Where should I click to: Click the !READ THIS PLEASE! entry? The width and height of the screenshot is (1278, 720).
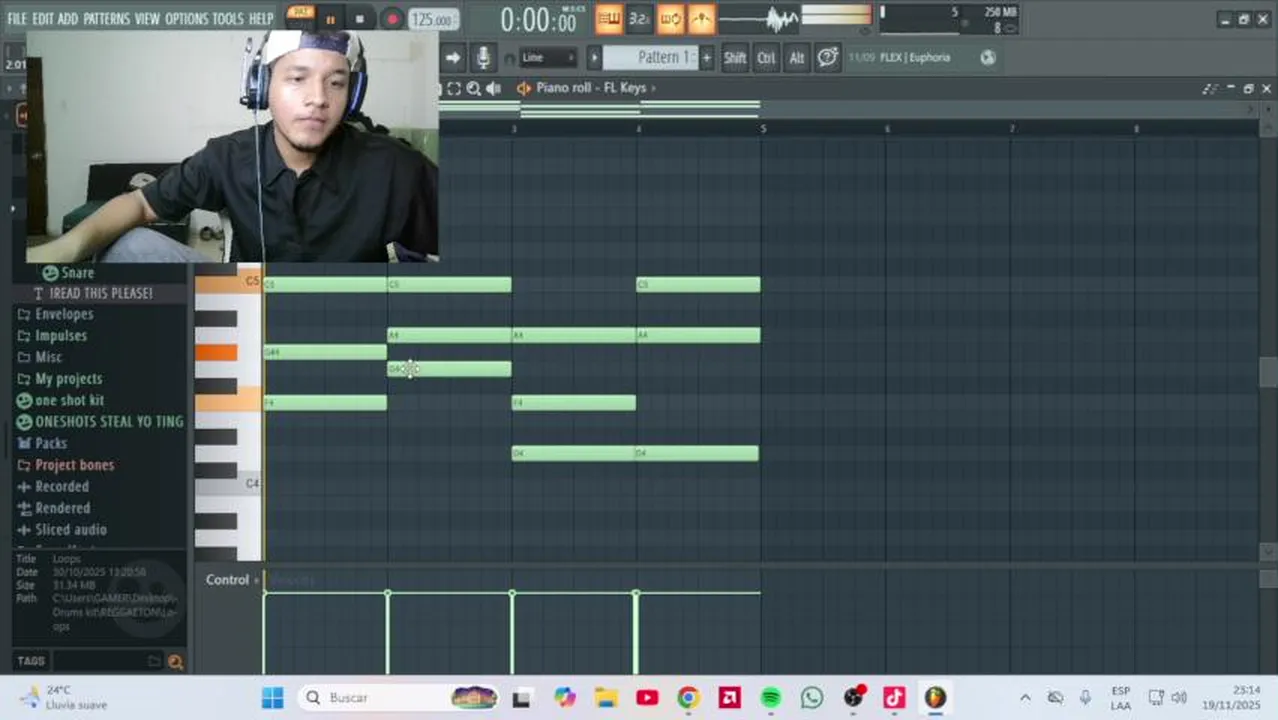tap(101, 293)
